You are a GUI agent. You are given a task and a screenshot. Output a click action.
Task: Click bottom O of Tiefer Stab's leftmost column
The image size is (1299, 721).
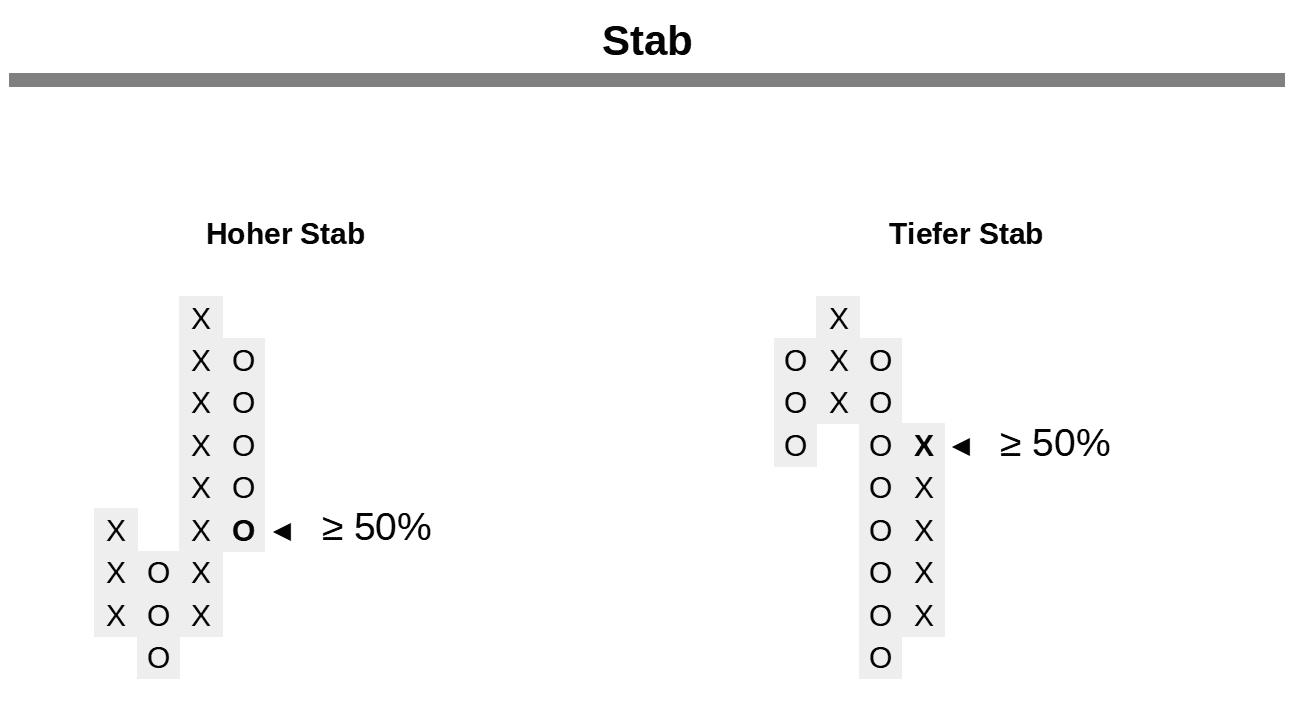coord(795,446)
